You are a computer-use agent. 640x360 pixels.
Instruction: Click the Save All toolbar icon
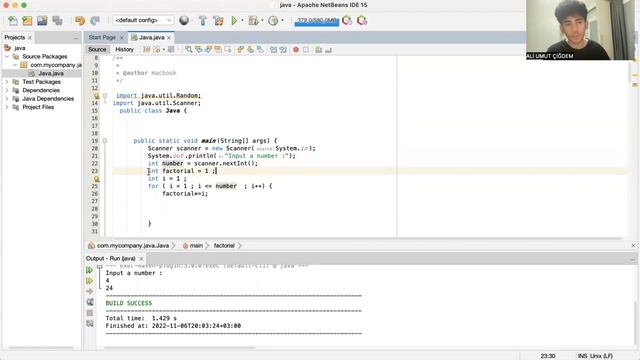(x=57, y=20)
